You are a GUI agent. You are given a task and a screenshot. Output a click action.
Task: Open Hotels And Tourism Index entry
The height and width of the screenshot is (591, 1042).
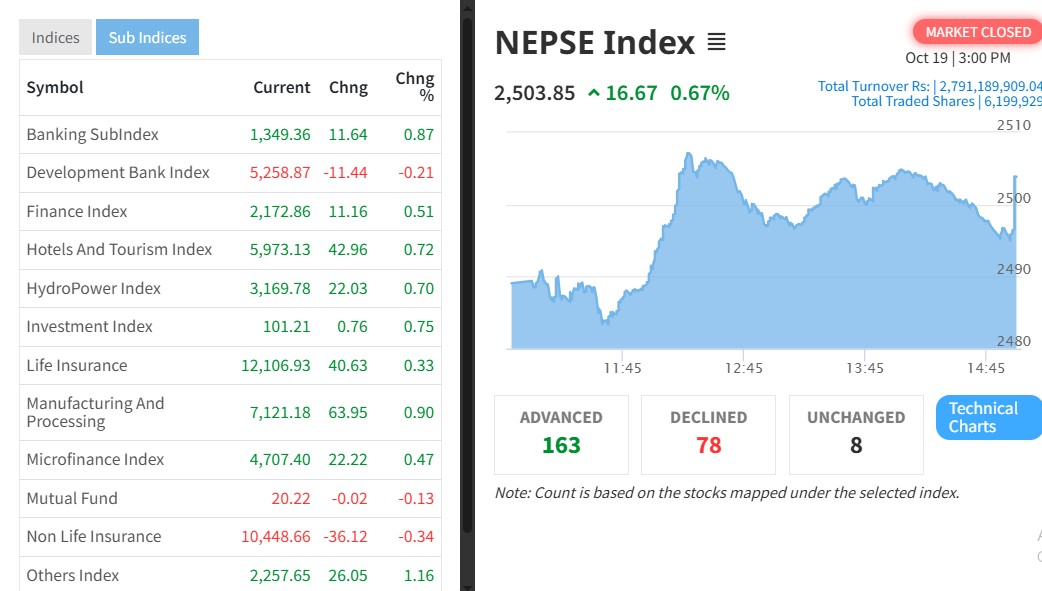point(119,249)
